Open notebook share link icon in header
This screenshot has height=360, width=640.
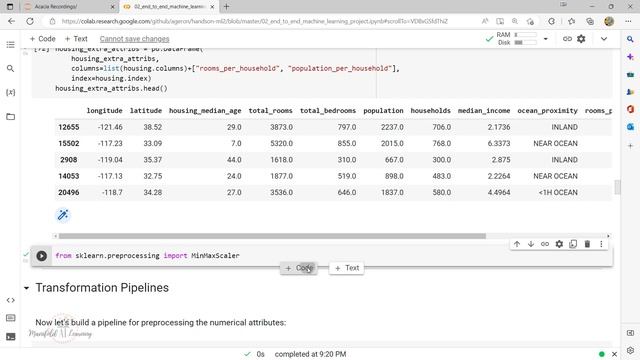point(567,39)
